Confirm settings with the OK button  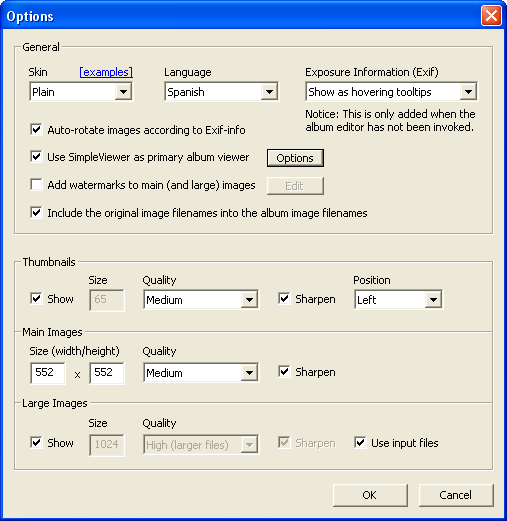pos(370,495)
